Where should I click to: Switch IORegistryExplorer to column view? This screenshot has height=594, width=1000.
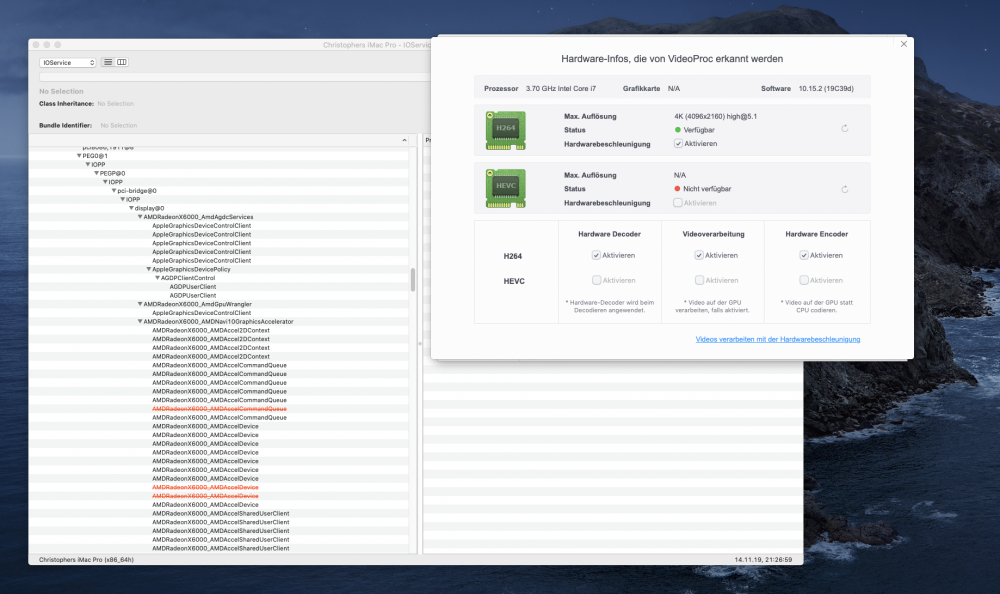pos(122,62)
